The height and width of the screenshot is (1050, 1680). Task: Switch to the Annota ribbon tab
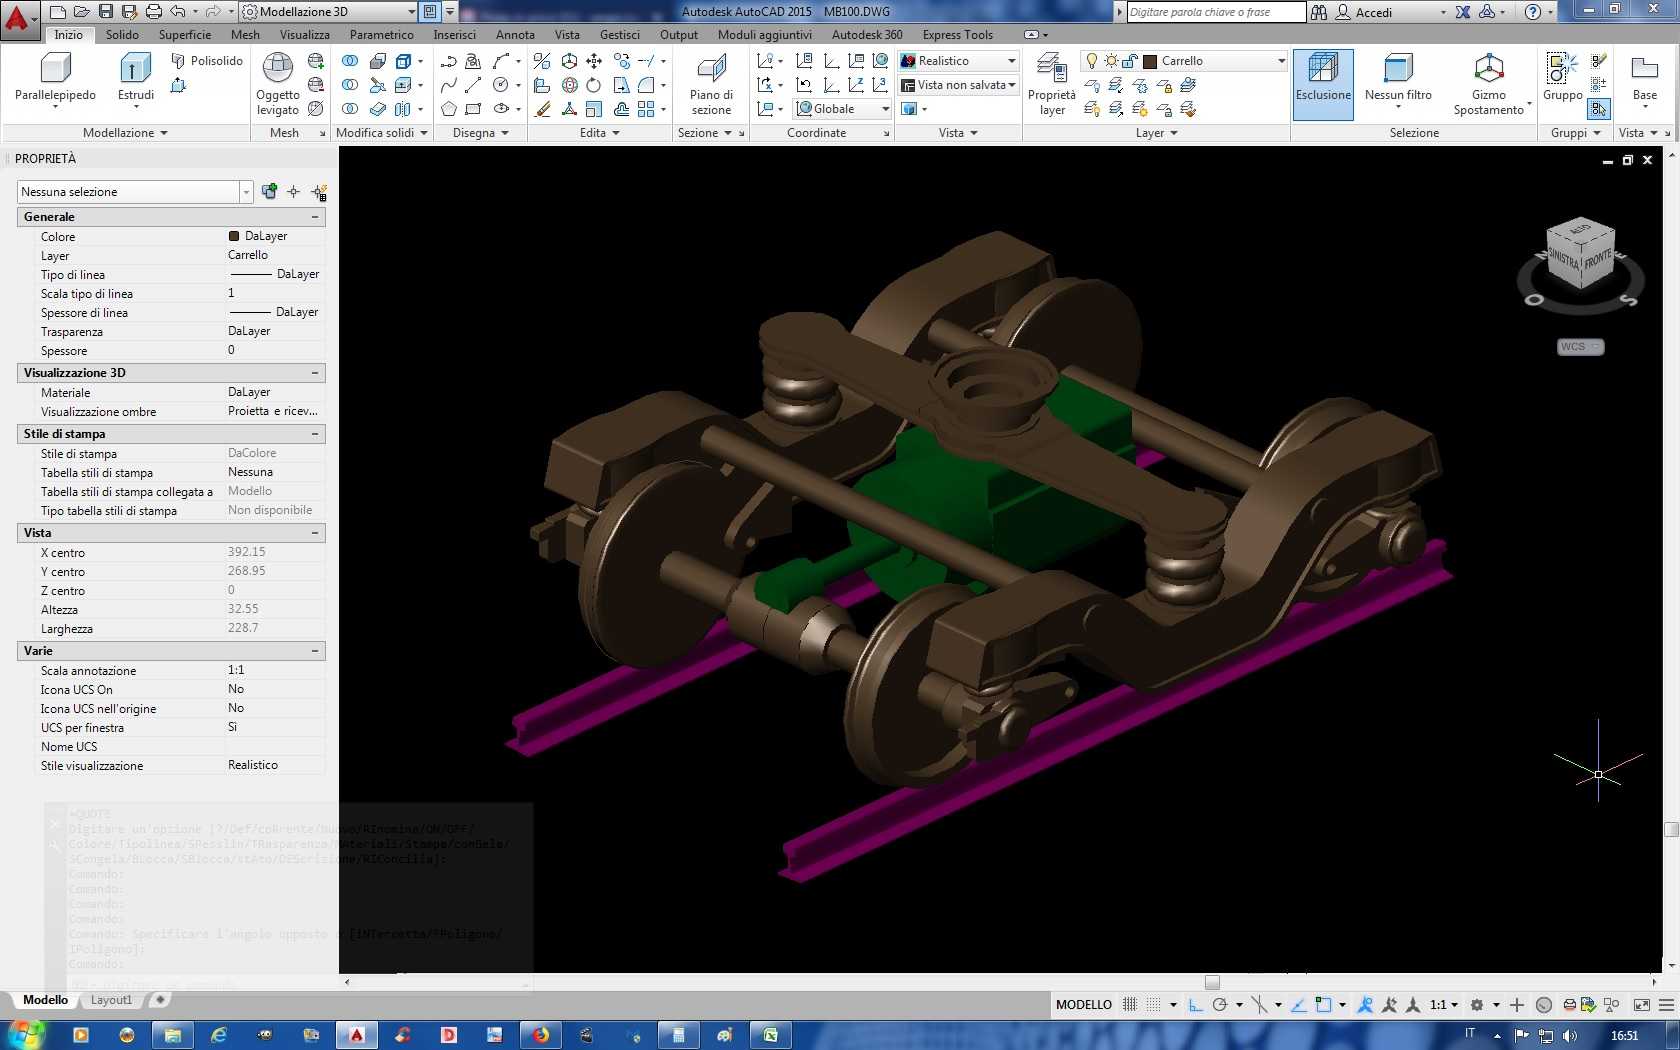515,34
